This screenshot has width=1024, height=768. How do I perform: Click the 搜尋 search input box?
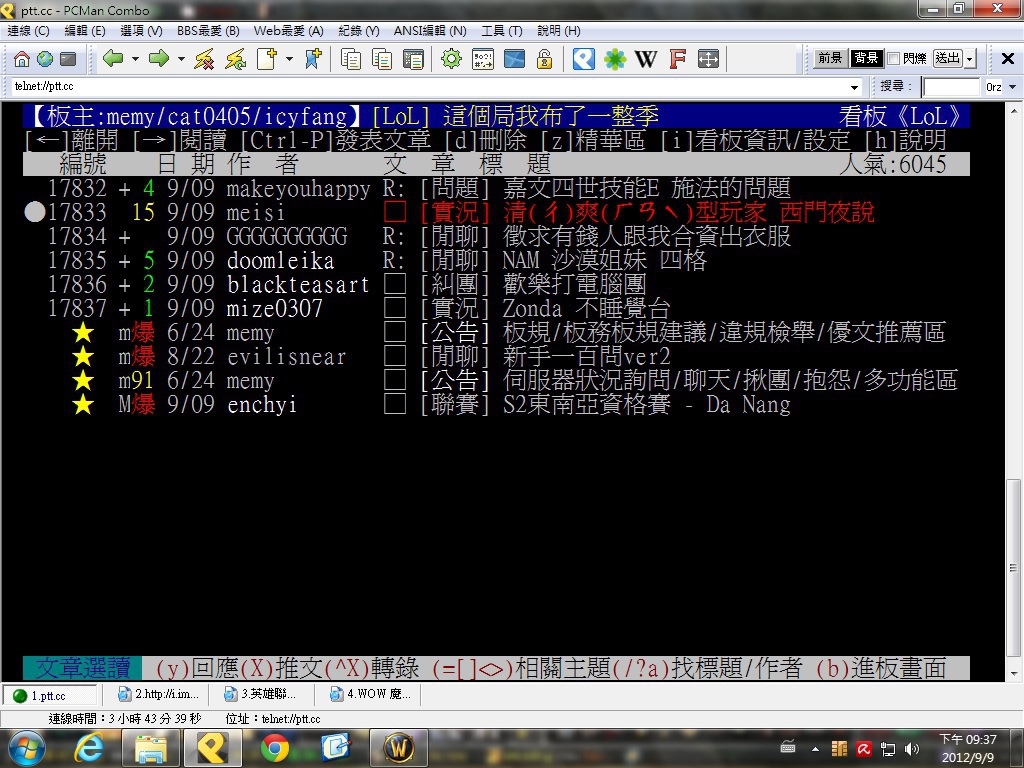click(951, 87)
